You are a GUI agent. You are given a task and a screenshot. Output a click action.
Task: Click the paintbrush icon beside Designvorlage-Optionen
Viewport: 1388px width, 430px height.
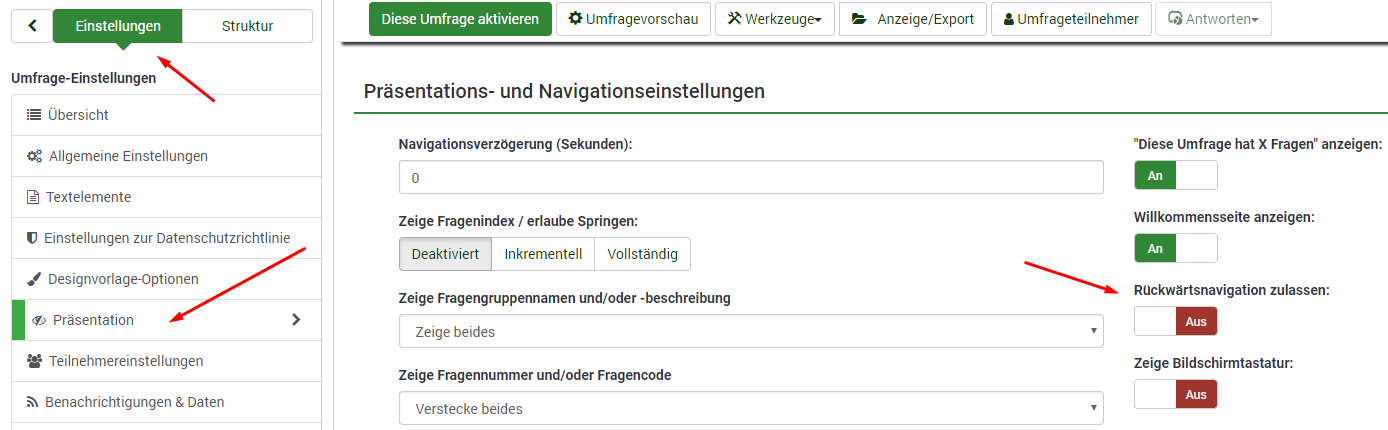tap(34, 279)
